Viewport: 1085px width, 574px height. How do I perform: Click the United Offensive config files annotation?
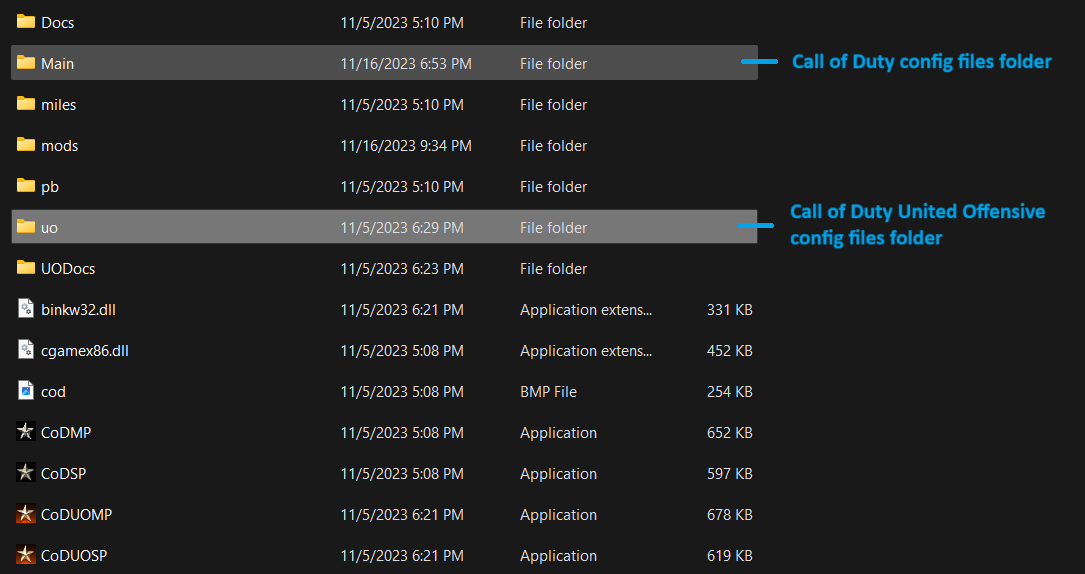click(917, 225)
